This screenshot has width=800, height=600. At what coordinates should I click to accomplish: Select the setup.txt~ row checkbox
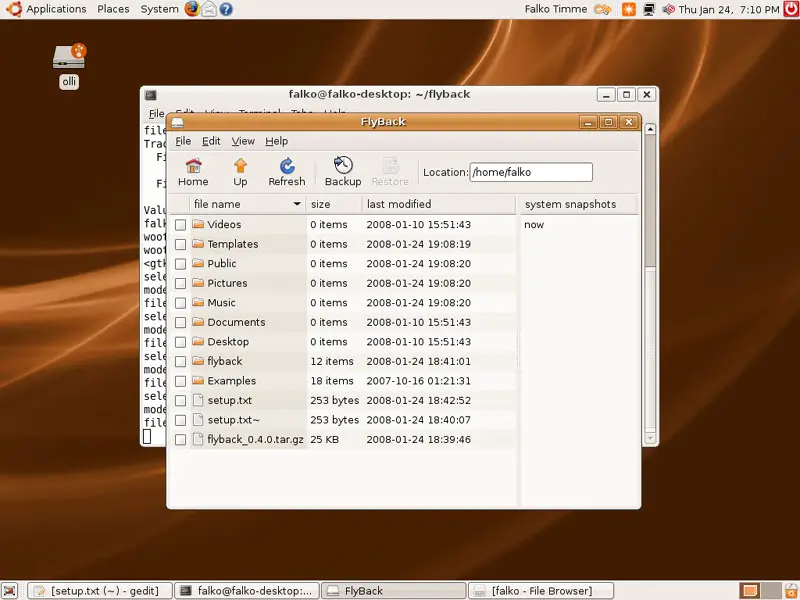pos(180,420)
